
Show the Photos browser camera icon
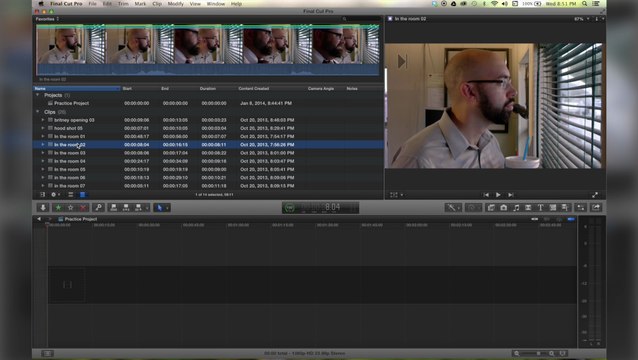[504, 207]
